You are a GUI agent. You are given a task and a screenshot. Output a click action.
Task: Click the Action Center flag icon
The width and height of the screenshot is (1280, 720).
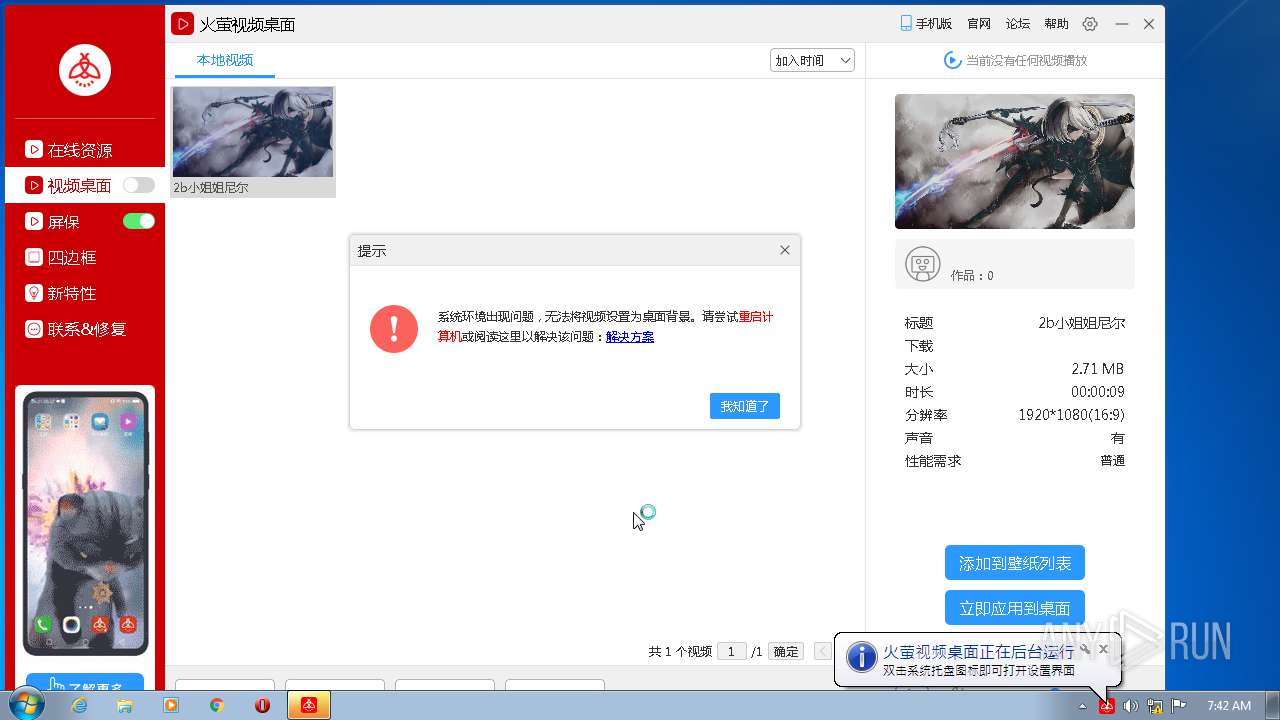[x=1179, y=706]
